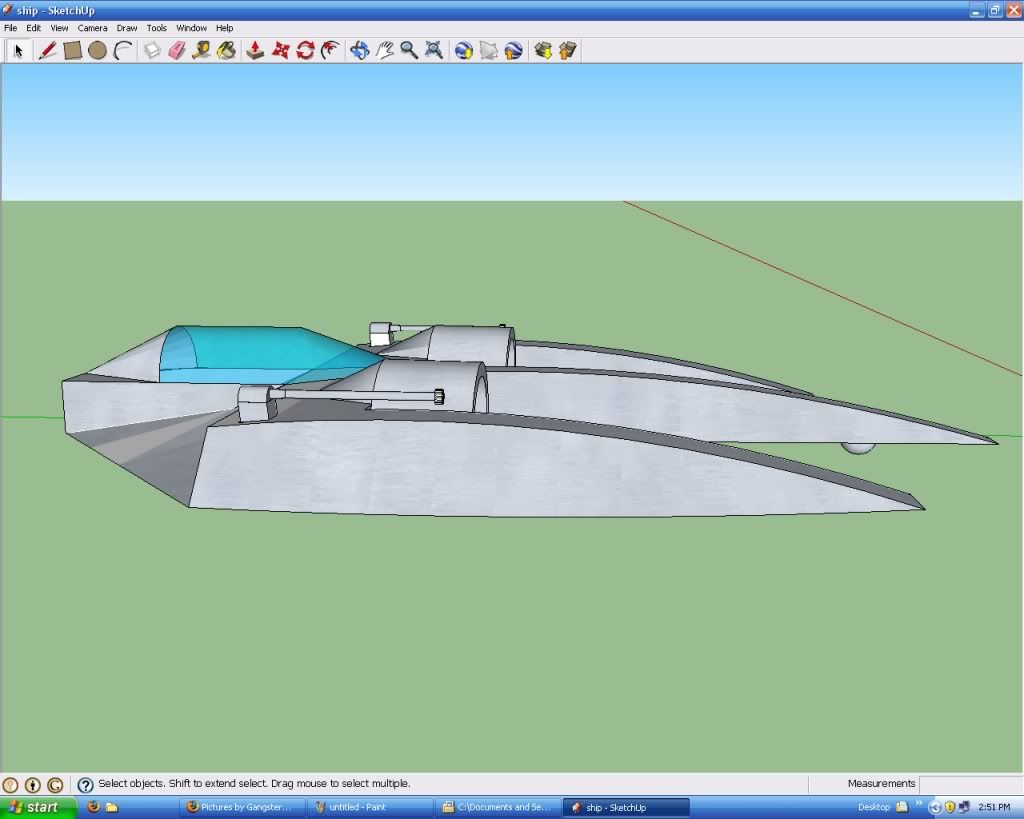This screenshot has width=1024, height=819.
Task: Click the credits status bar icon
Action: [33, 784]
